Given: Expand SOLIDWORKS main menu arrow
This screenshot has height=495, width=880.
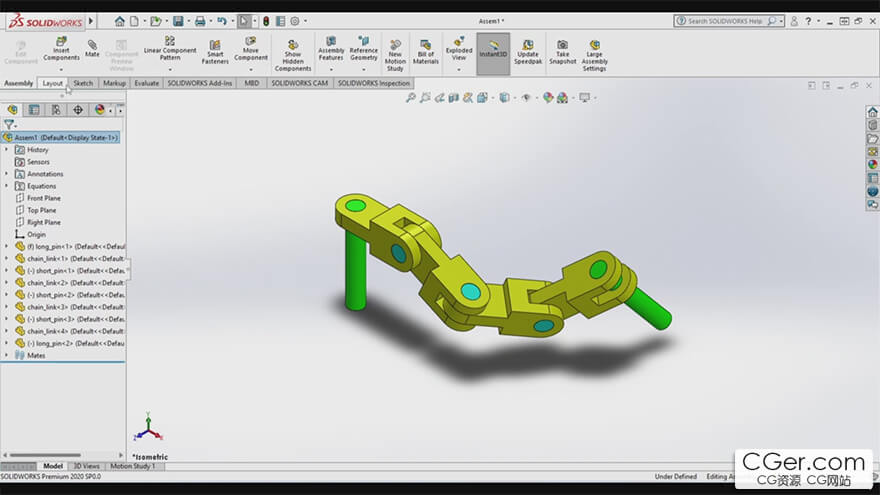Looking at the screenshot, I should (x=91, y=21).
